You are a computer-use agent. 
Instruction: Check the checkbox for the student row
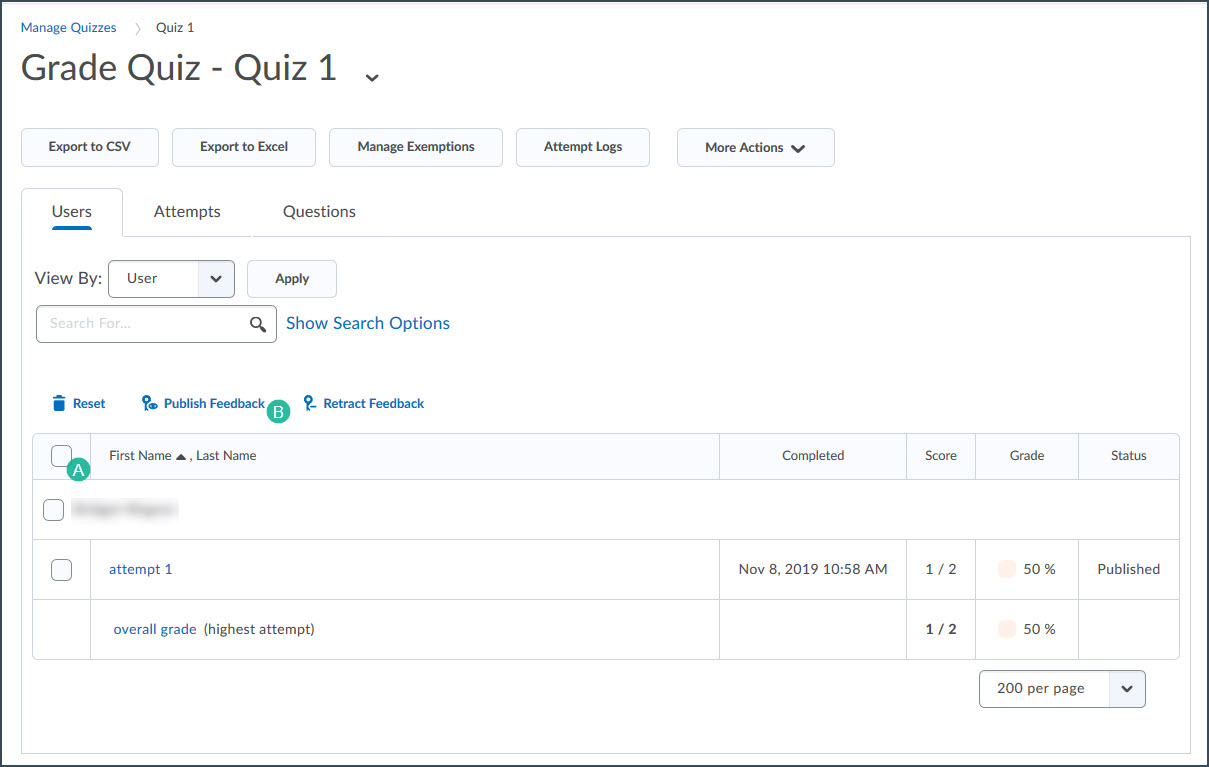(53, 509)
